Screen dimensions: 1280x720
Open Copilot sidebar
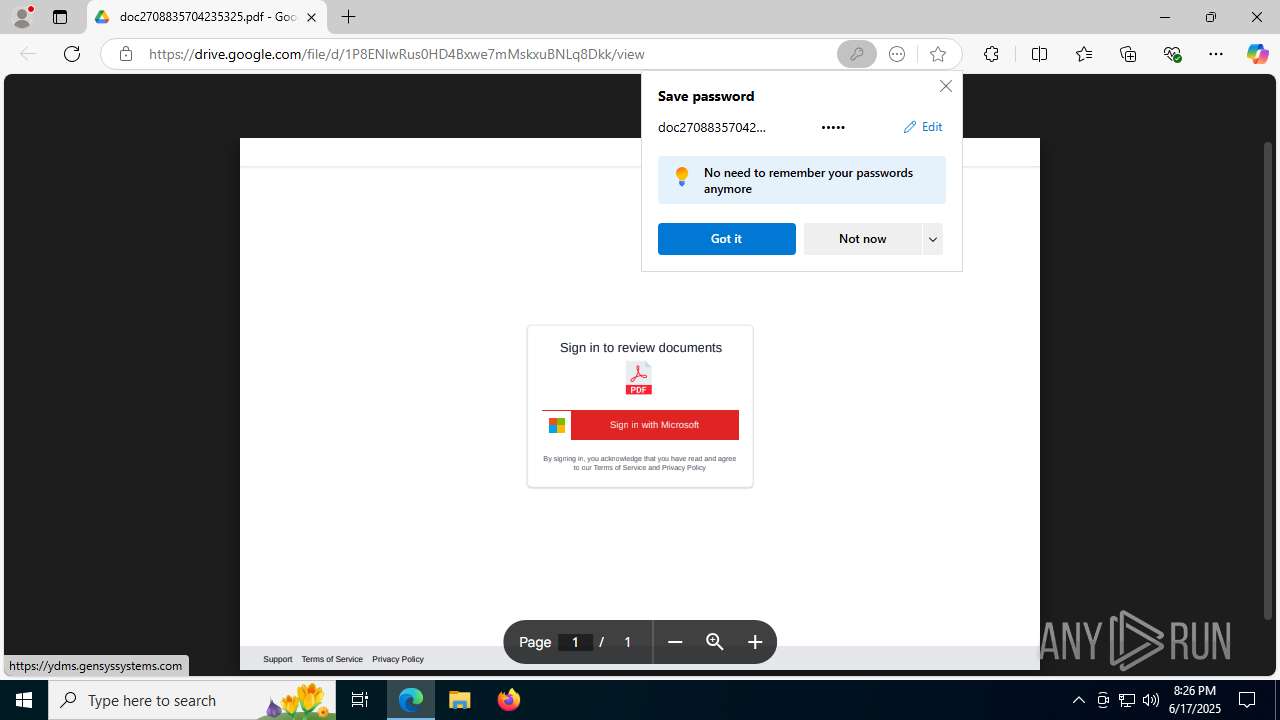1257,54
